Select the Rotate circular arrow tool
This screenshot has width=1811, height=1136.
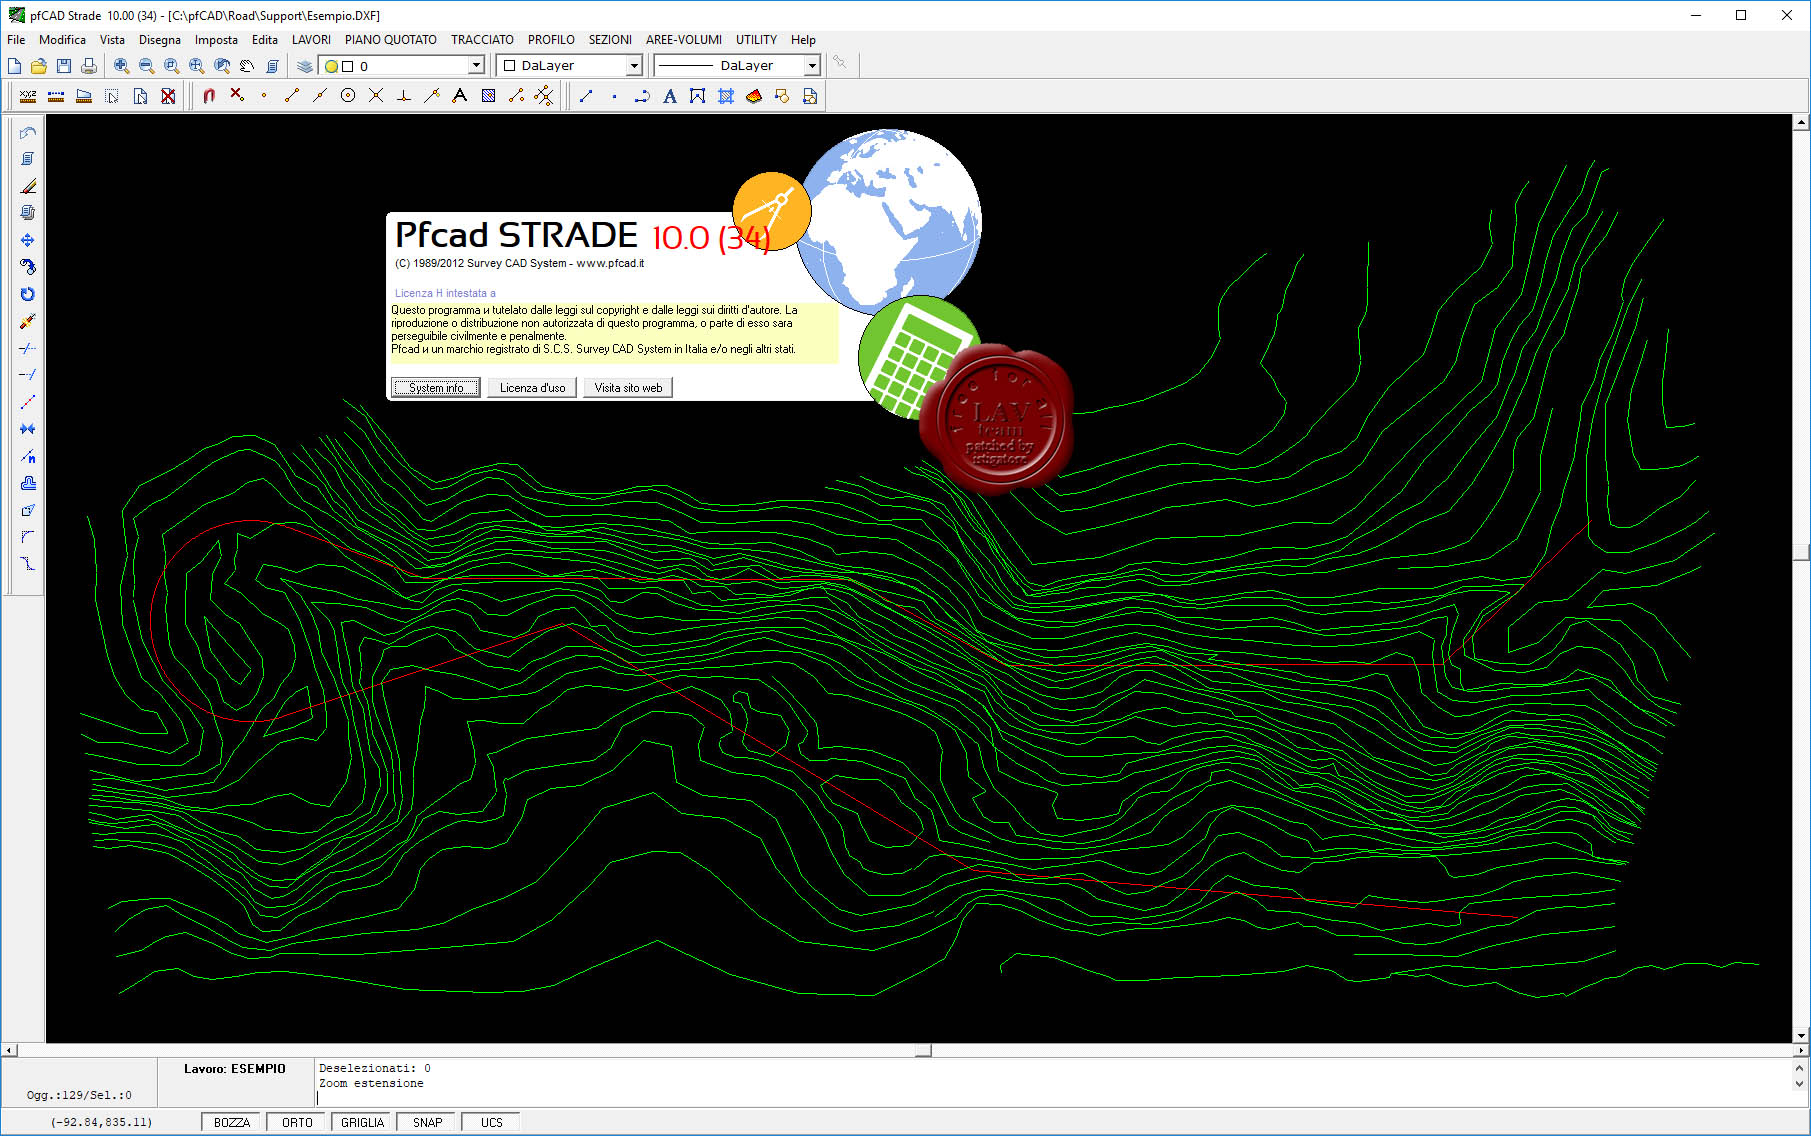pos(28,294)
